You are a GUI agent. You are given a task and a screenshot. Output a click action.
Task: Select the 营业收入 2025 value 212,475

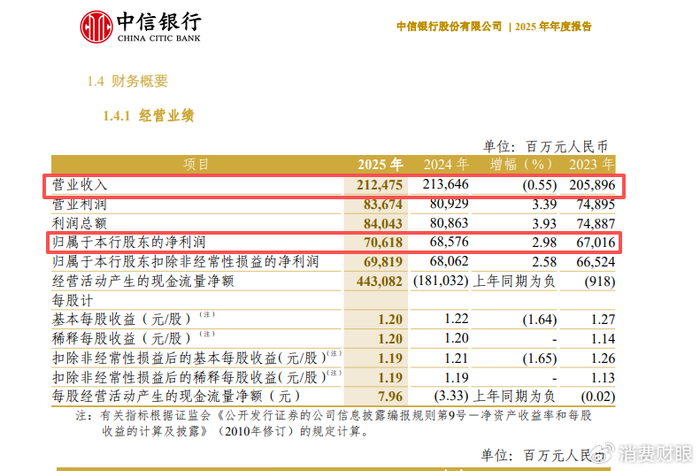[379, 185]
